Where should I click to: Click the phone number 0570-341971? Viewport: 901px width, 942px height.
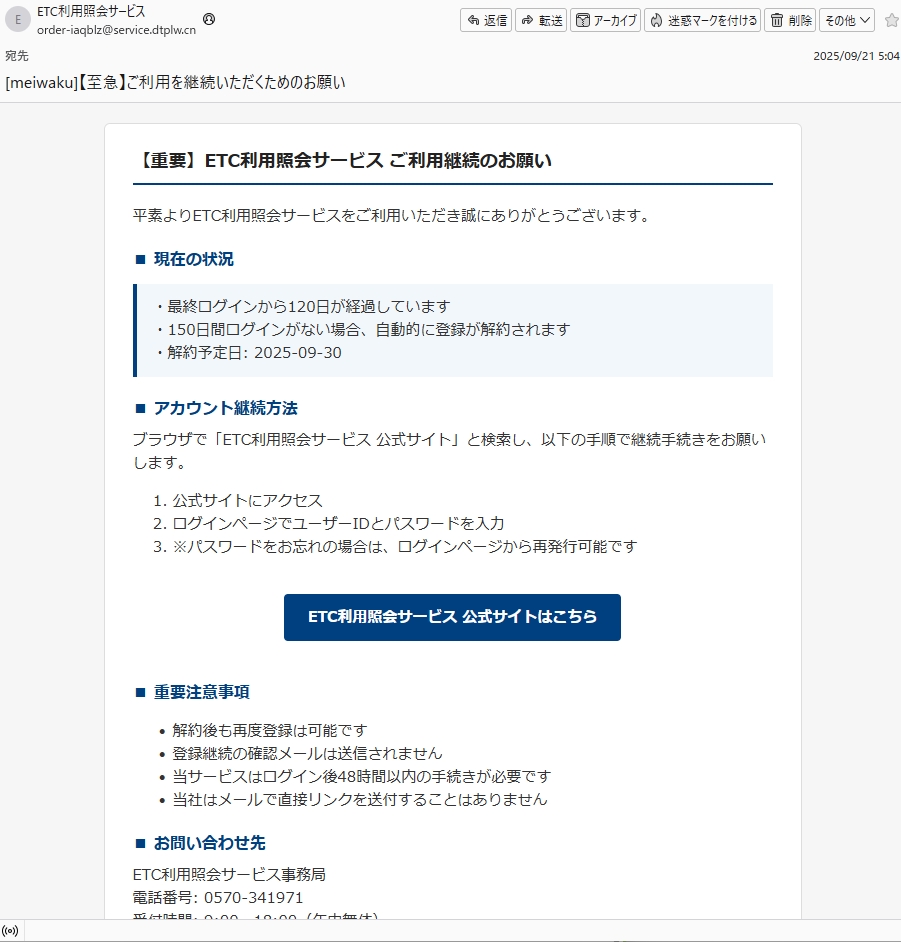pos(256,897)
